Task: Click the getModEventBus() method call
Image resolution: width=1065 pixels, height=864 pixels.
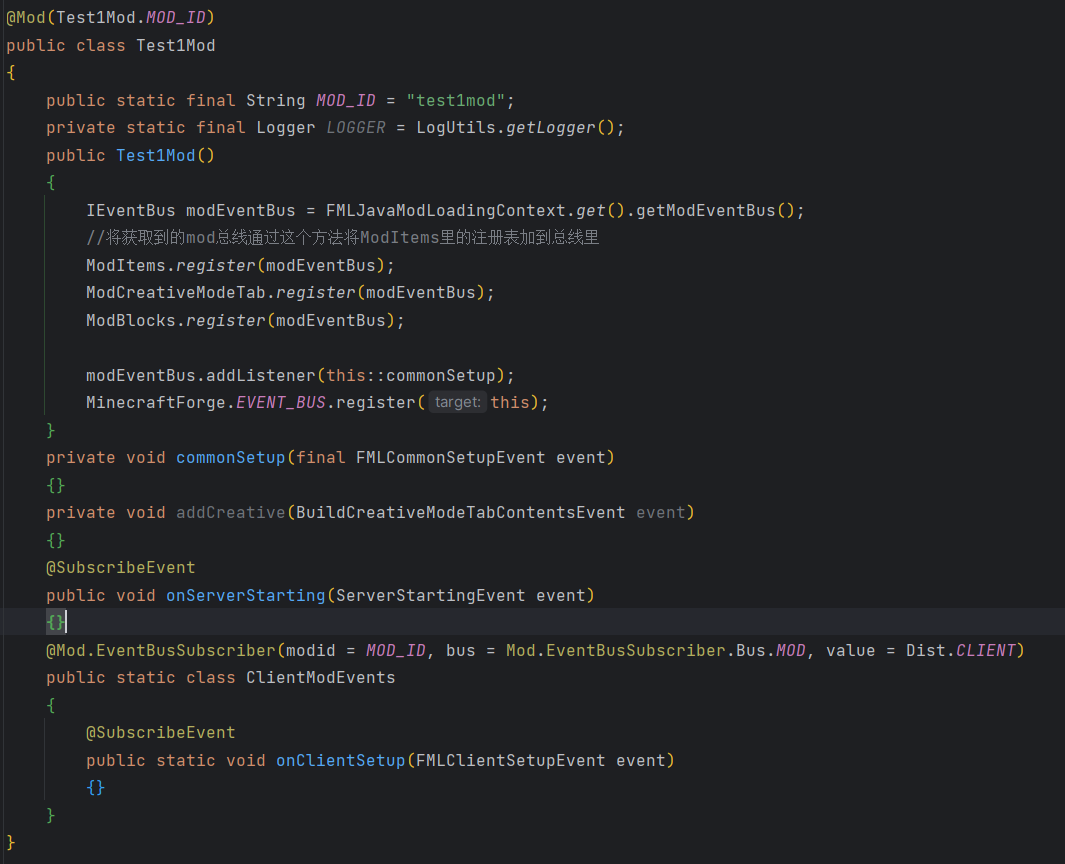Action: coord(715,211)
